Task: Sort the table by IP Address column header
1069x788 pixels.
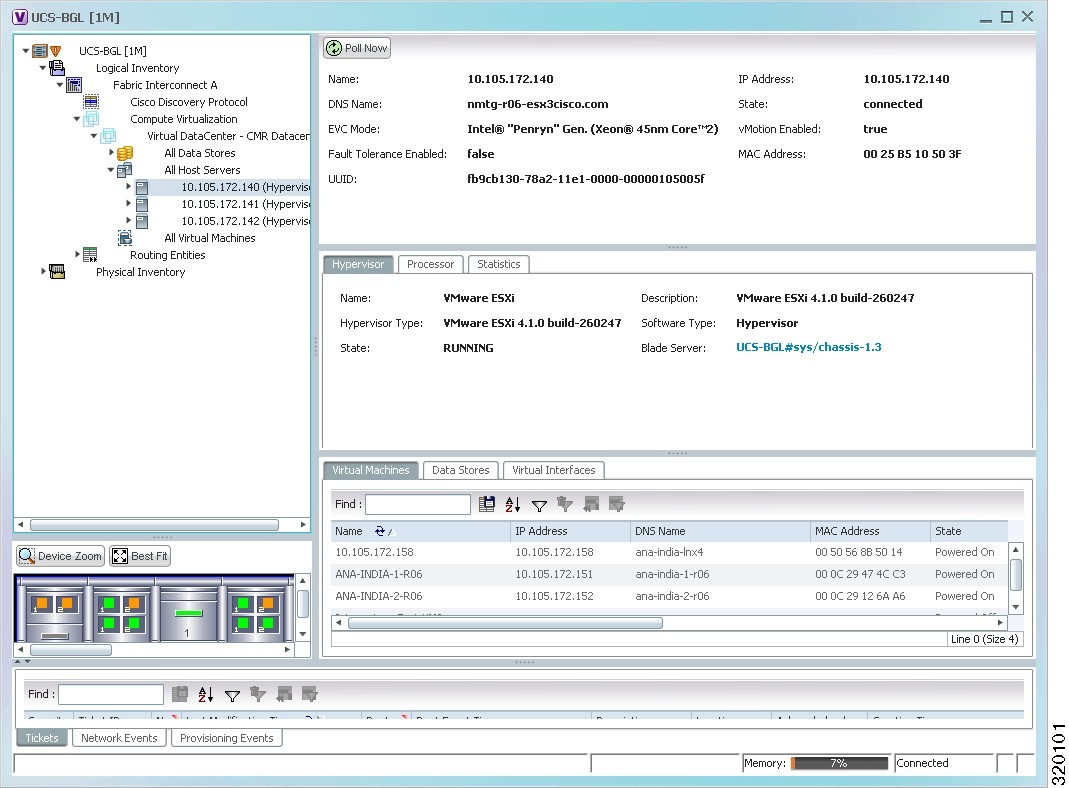Action: [x=571, y=532]
